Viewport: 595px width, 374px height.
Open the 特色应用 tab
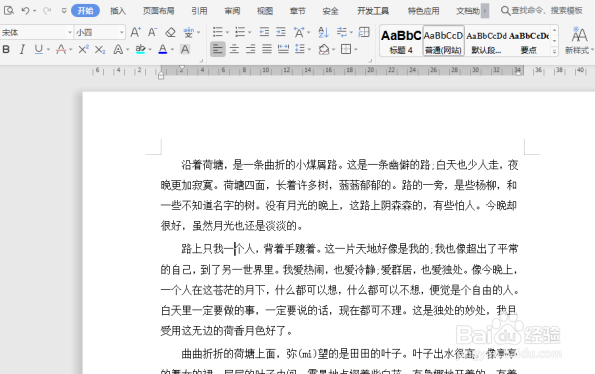pos(423,11)
